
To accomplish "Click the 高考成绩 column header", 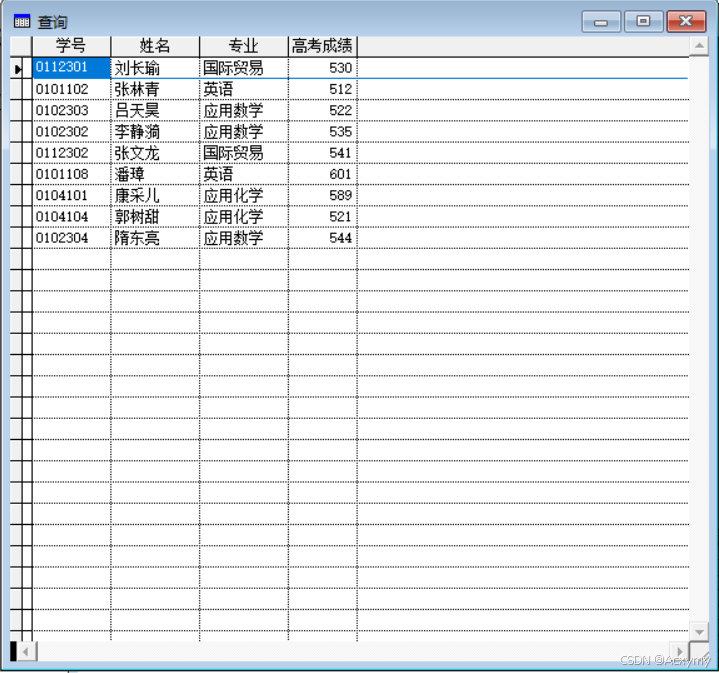I will point(322,46).
